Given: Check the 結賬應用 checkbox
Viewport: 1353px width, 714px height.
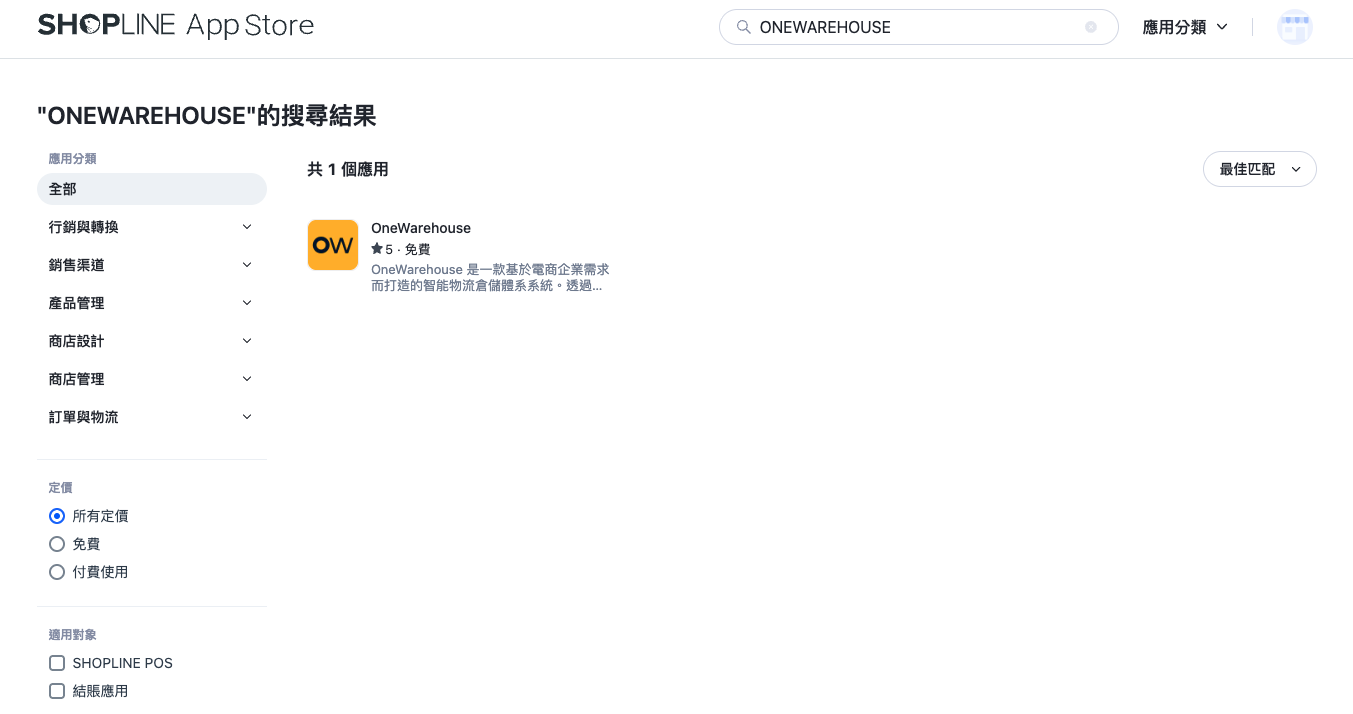Looking at the screenshot, I should [x=57, y=691].
